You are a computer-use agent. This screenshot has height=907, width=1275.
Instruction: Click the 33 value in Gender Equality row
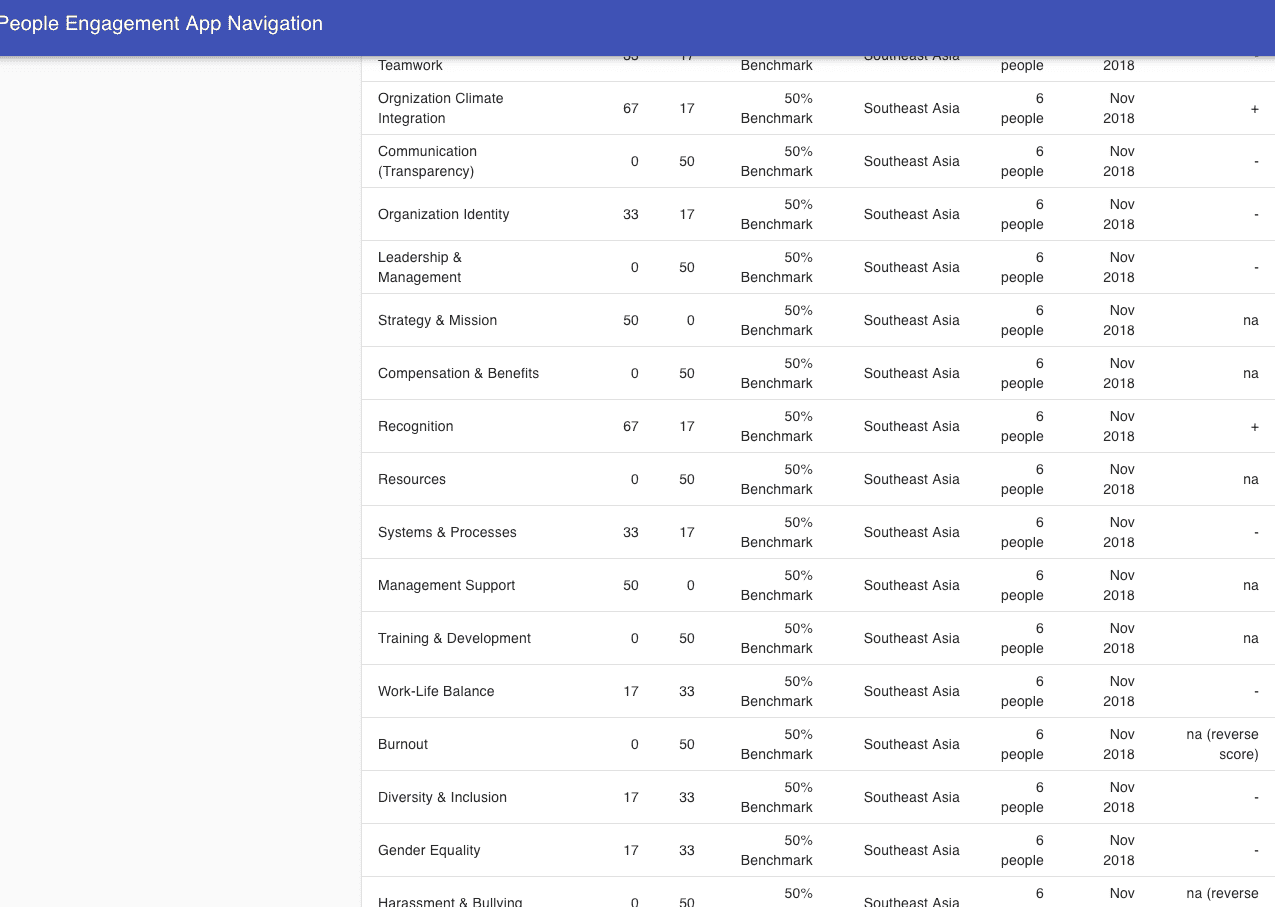tap(687, 850)
